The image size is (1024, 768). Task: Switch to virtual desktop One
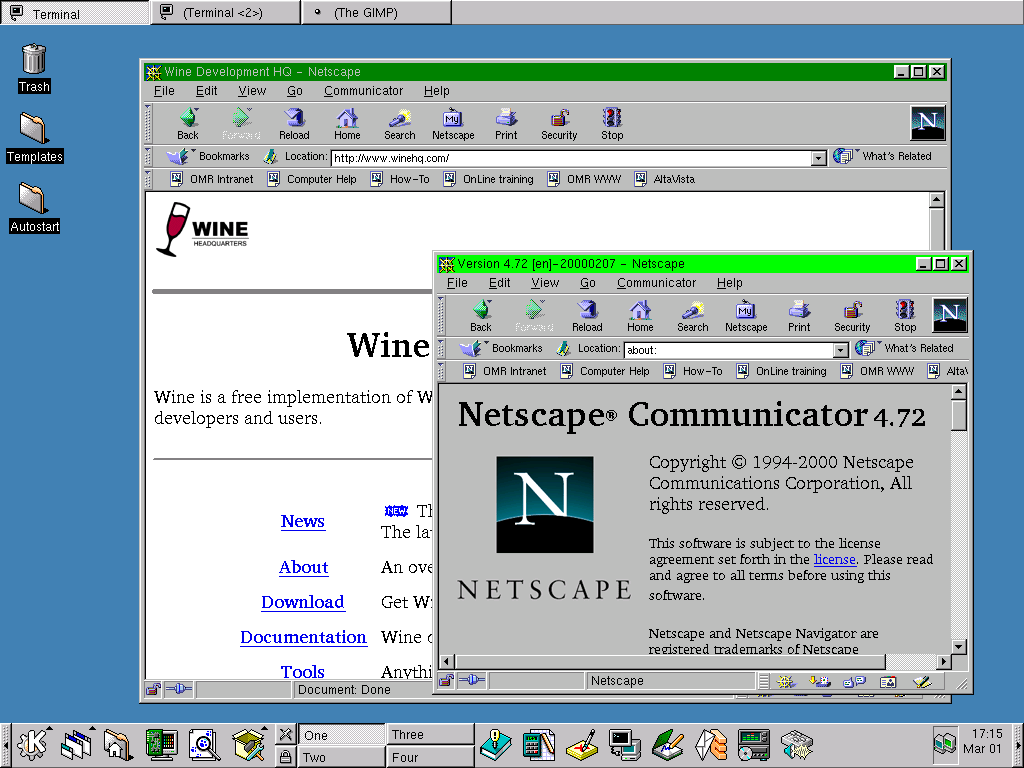pyautogui.click(x=341, y=734)
